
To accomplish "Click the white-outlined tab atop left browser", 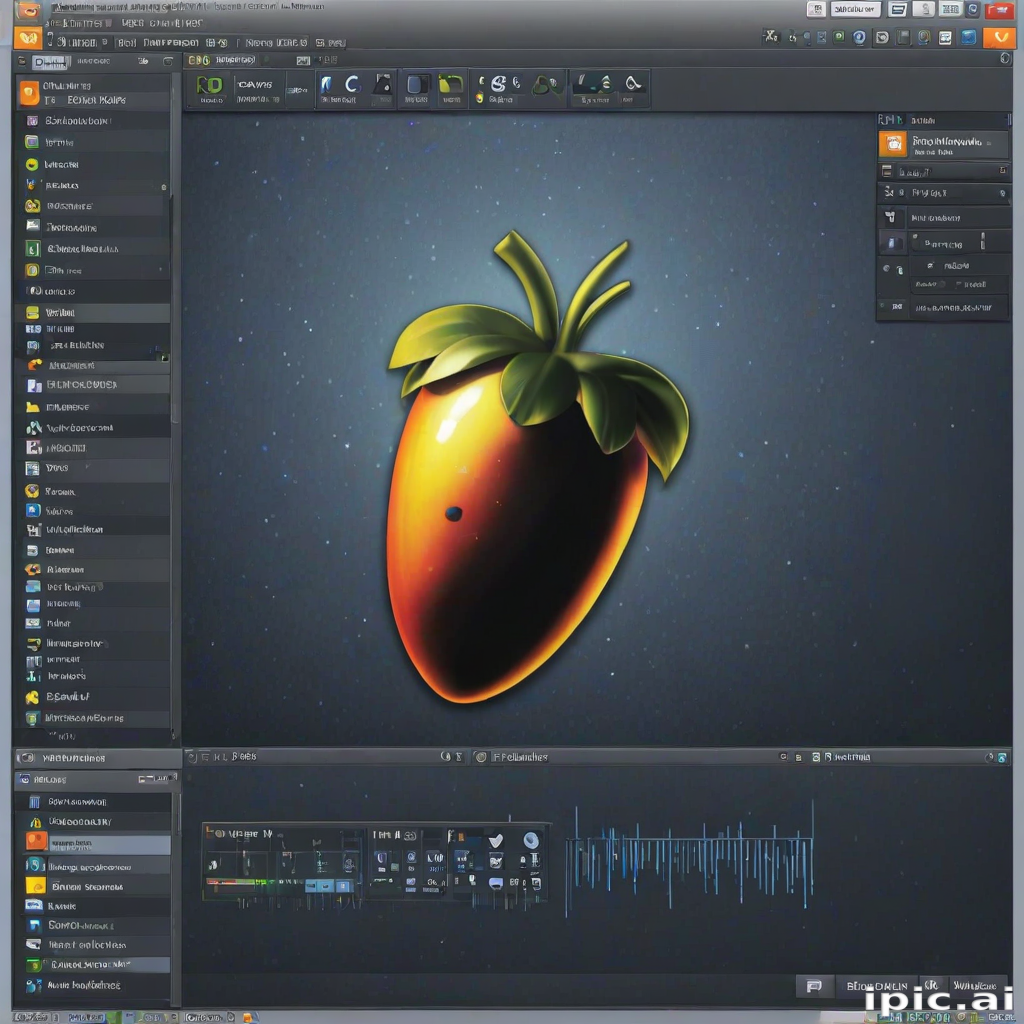I will point(50,62).
